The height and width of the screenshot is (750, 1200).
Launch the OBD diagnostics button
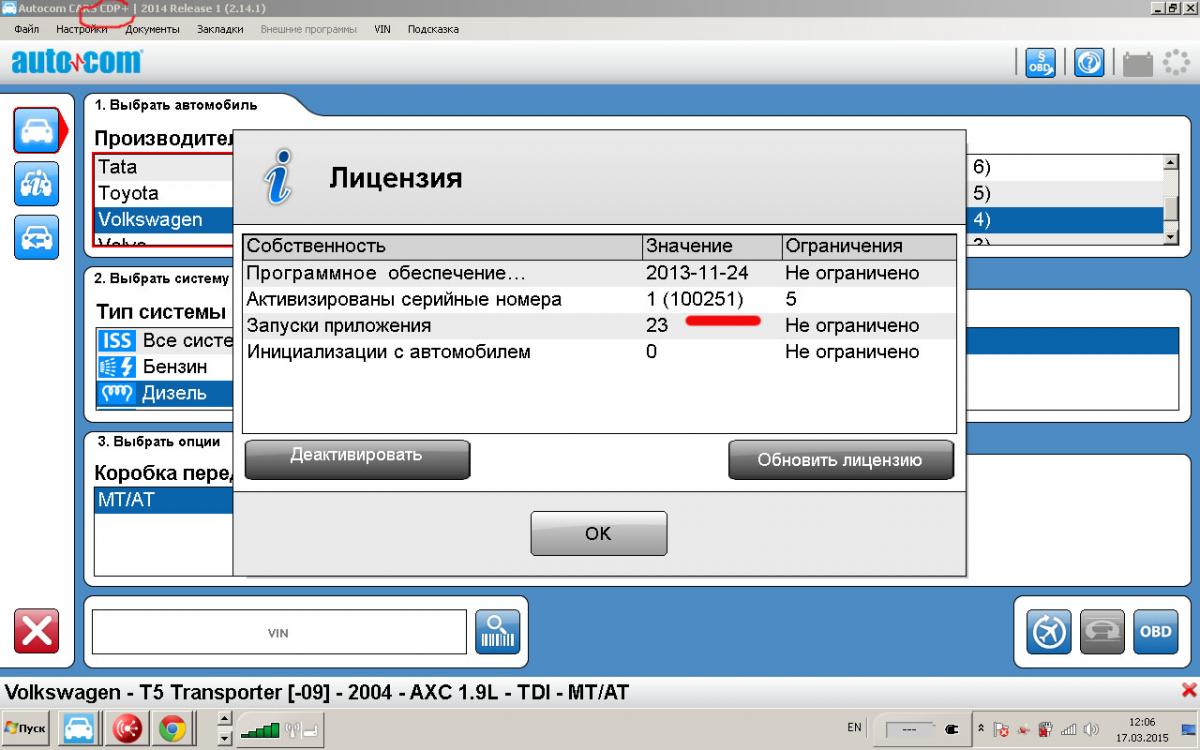tap(1155, 631)
